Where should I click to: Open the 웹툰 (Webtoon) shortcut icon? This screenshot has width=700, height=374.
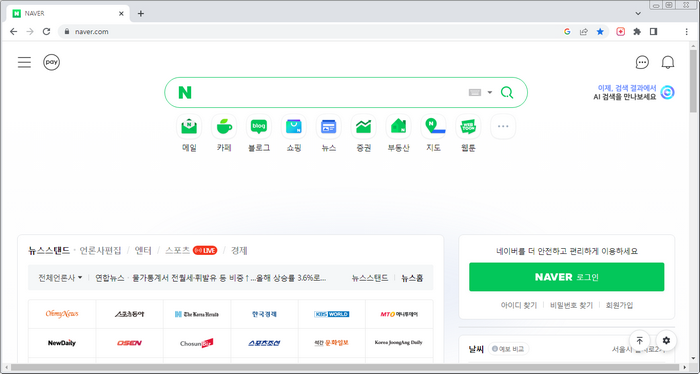tap(468, 127)
